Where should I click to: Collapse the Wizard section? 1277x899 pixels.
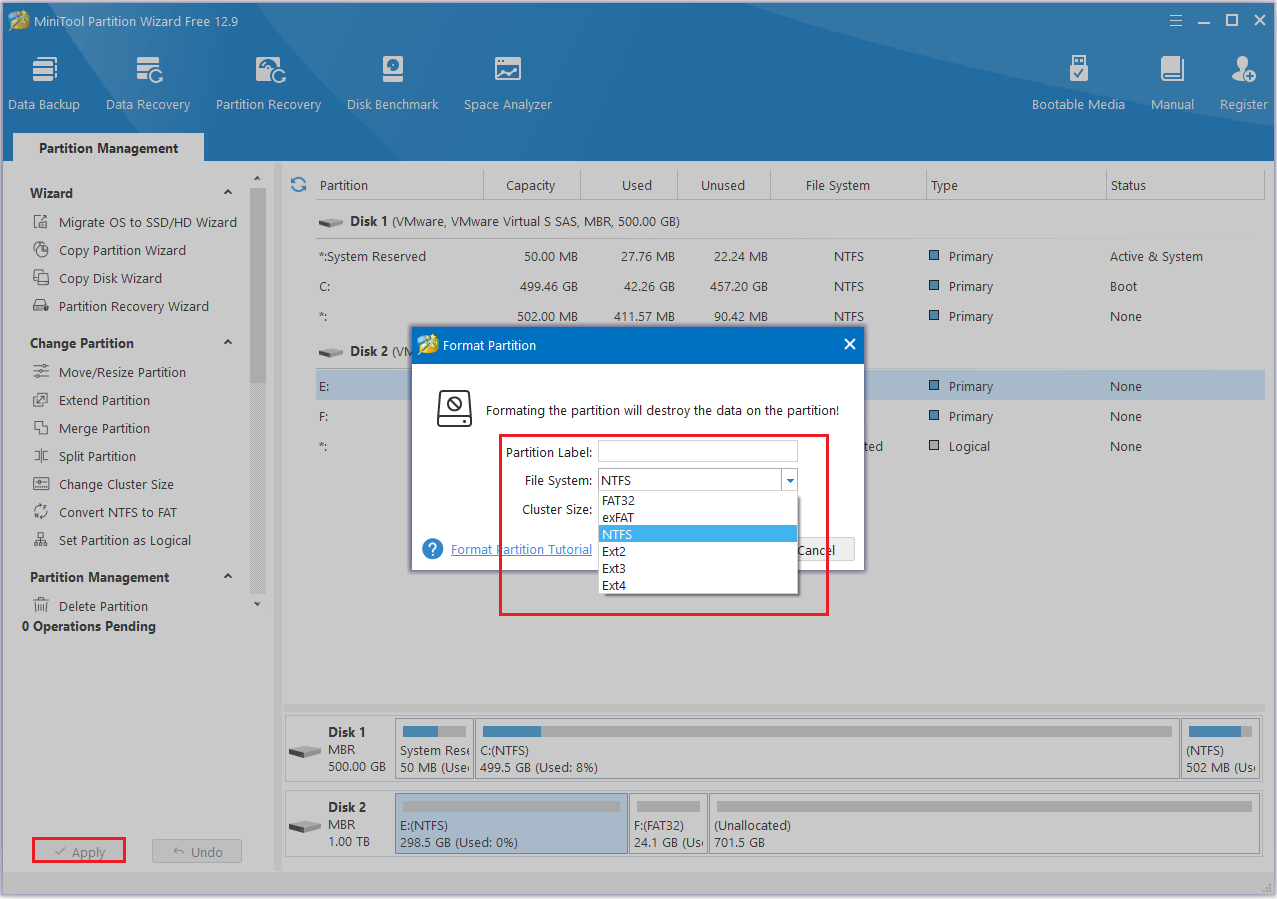coord(228,192)
